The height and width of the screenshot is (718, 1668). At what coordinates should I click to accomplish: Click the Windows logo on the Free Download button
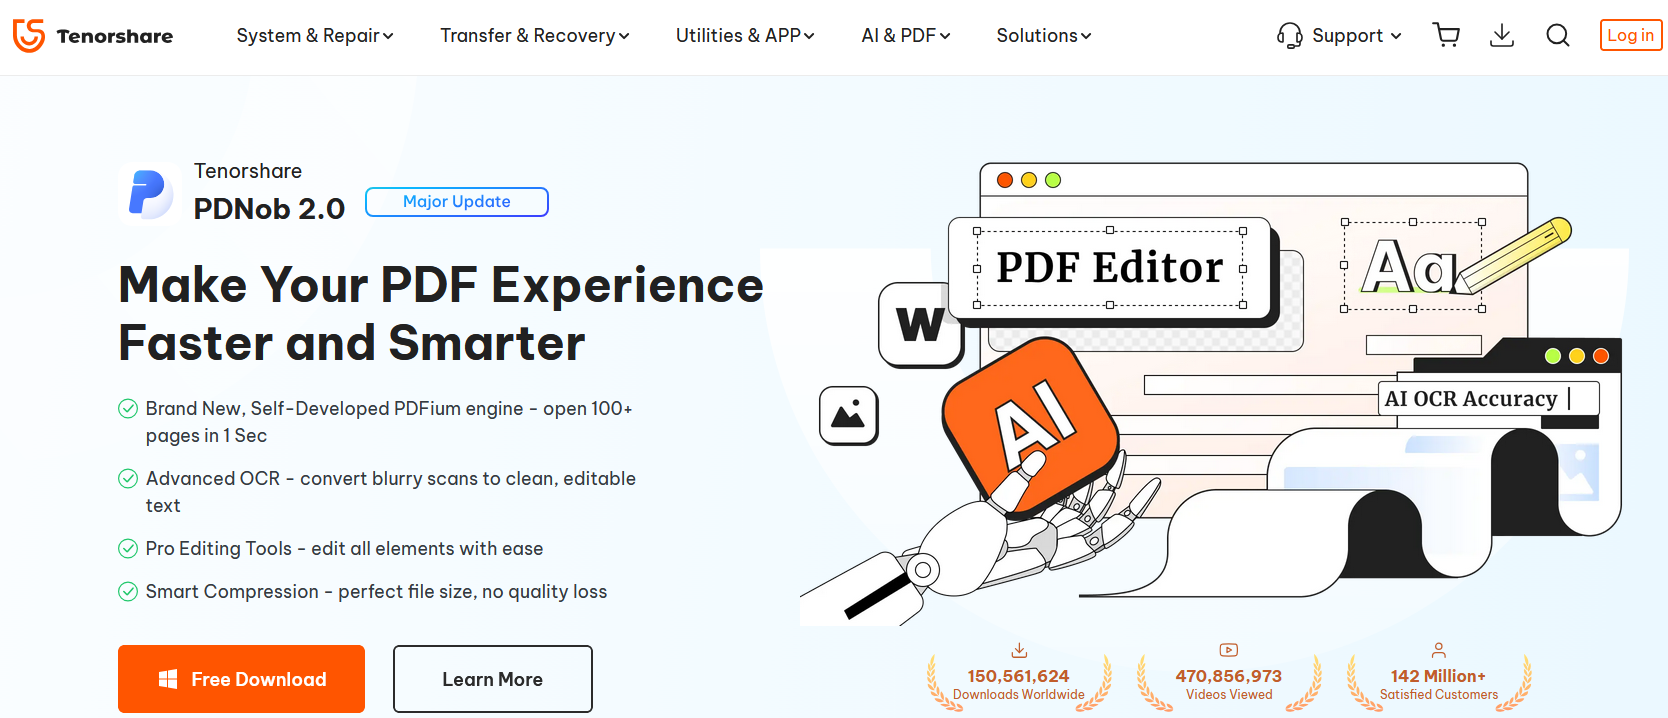[168, 680]
